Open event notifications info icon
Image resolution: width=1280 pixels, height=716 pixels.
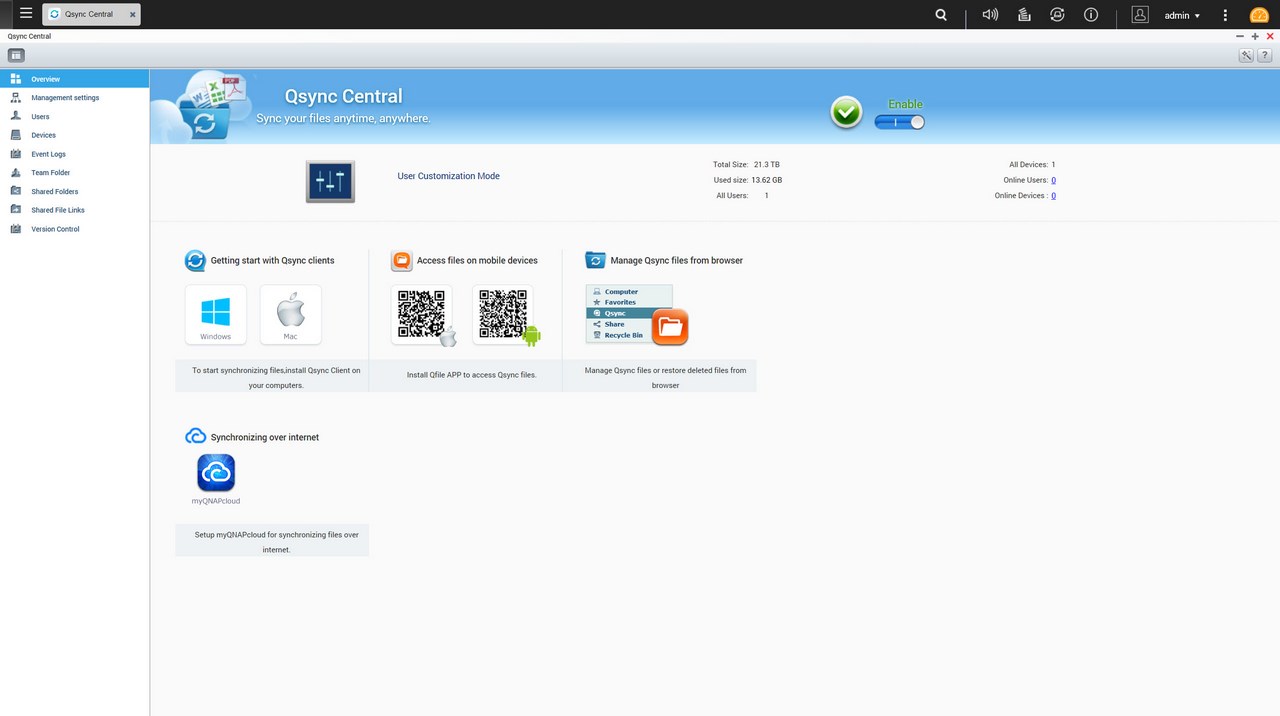tap(1091, 15)
